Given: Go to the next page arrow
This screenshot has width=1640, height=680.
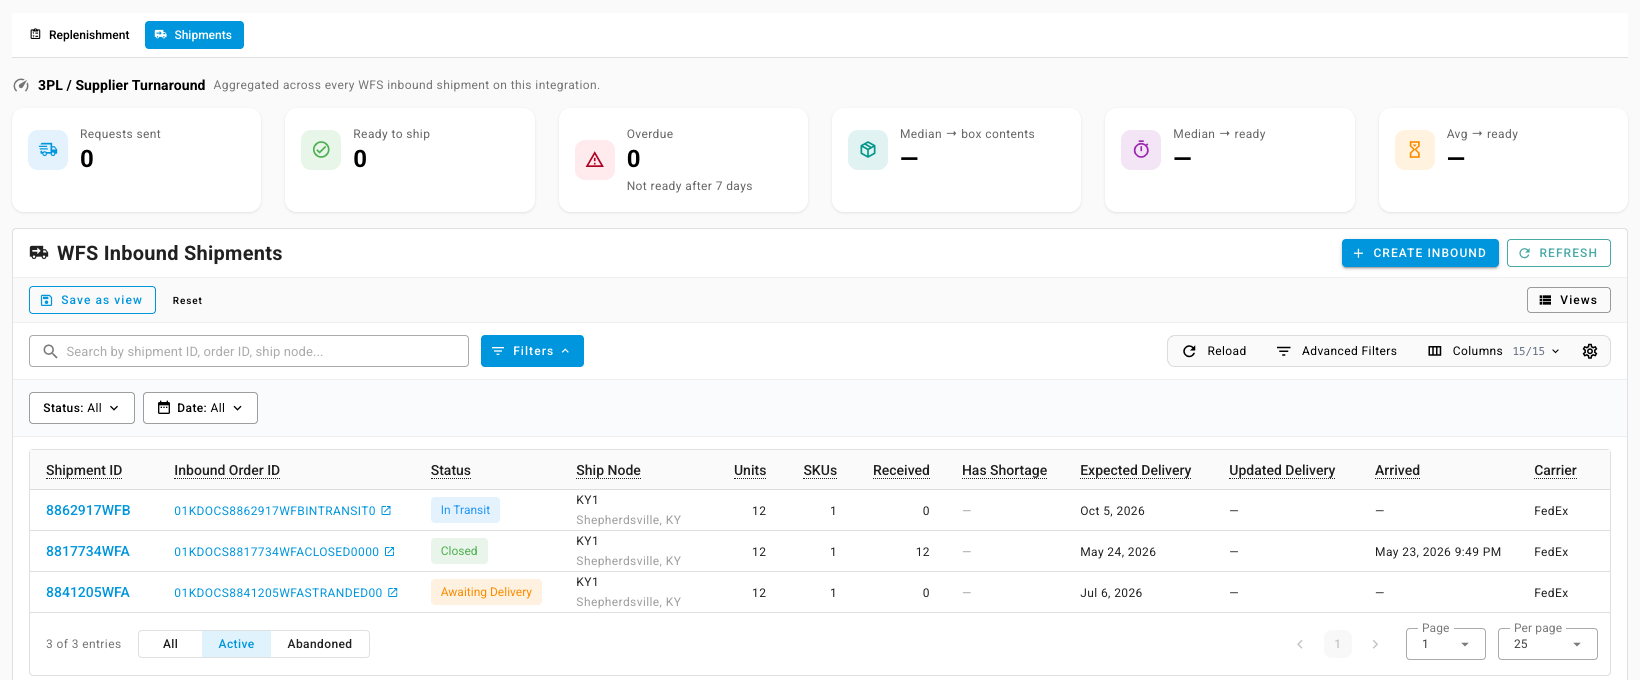Looking at the screenshot, I should point(1375,644).
